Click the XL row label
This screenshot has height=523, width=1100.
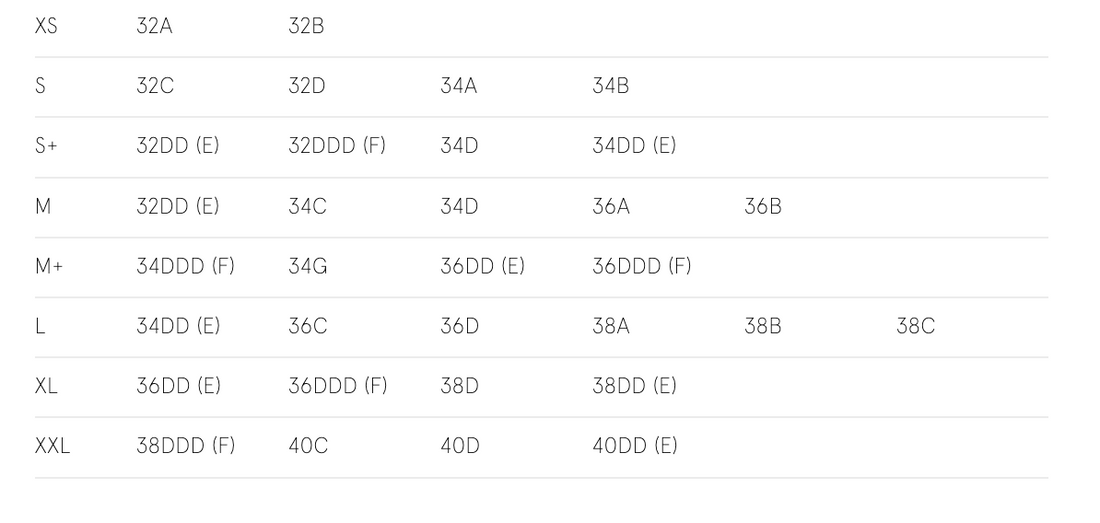click(46, 386)
